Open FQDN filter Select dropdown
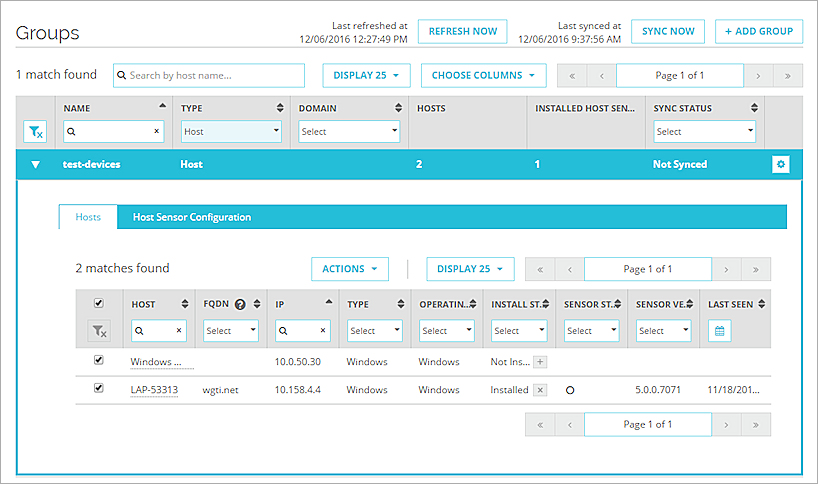The height and width of the screenshot is (484, 818). pyautogui.click(x=231, y=331)
